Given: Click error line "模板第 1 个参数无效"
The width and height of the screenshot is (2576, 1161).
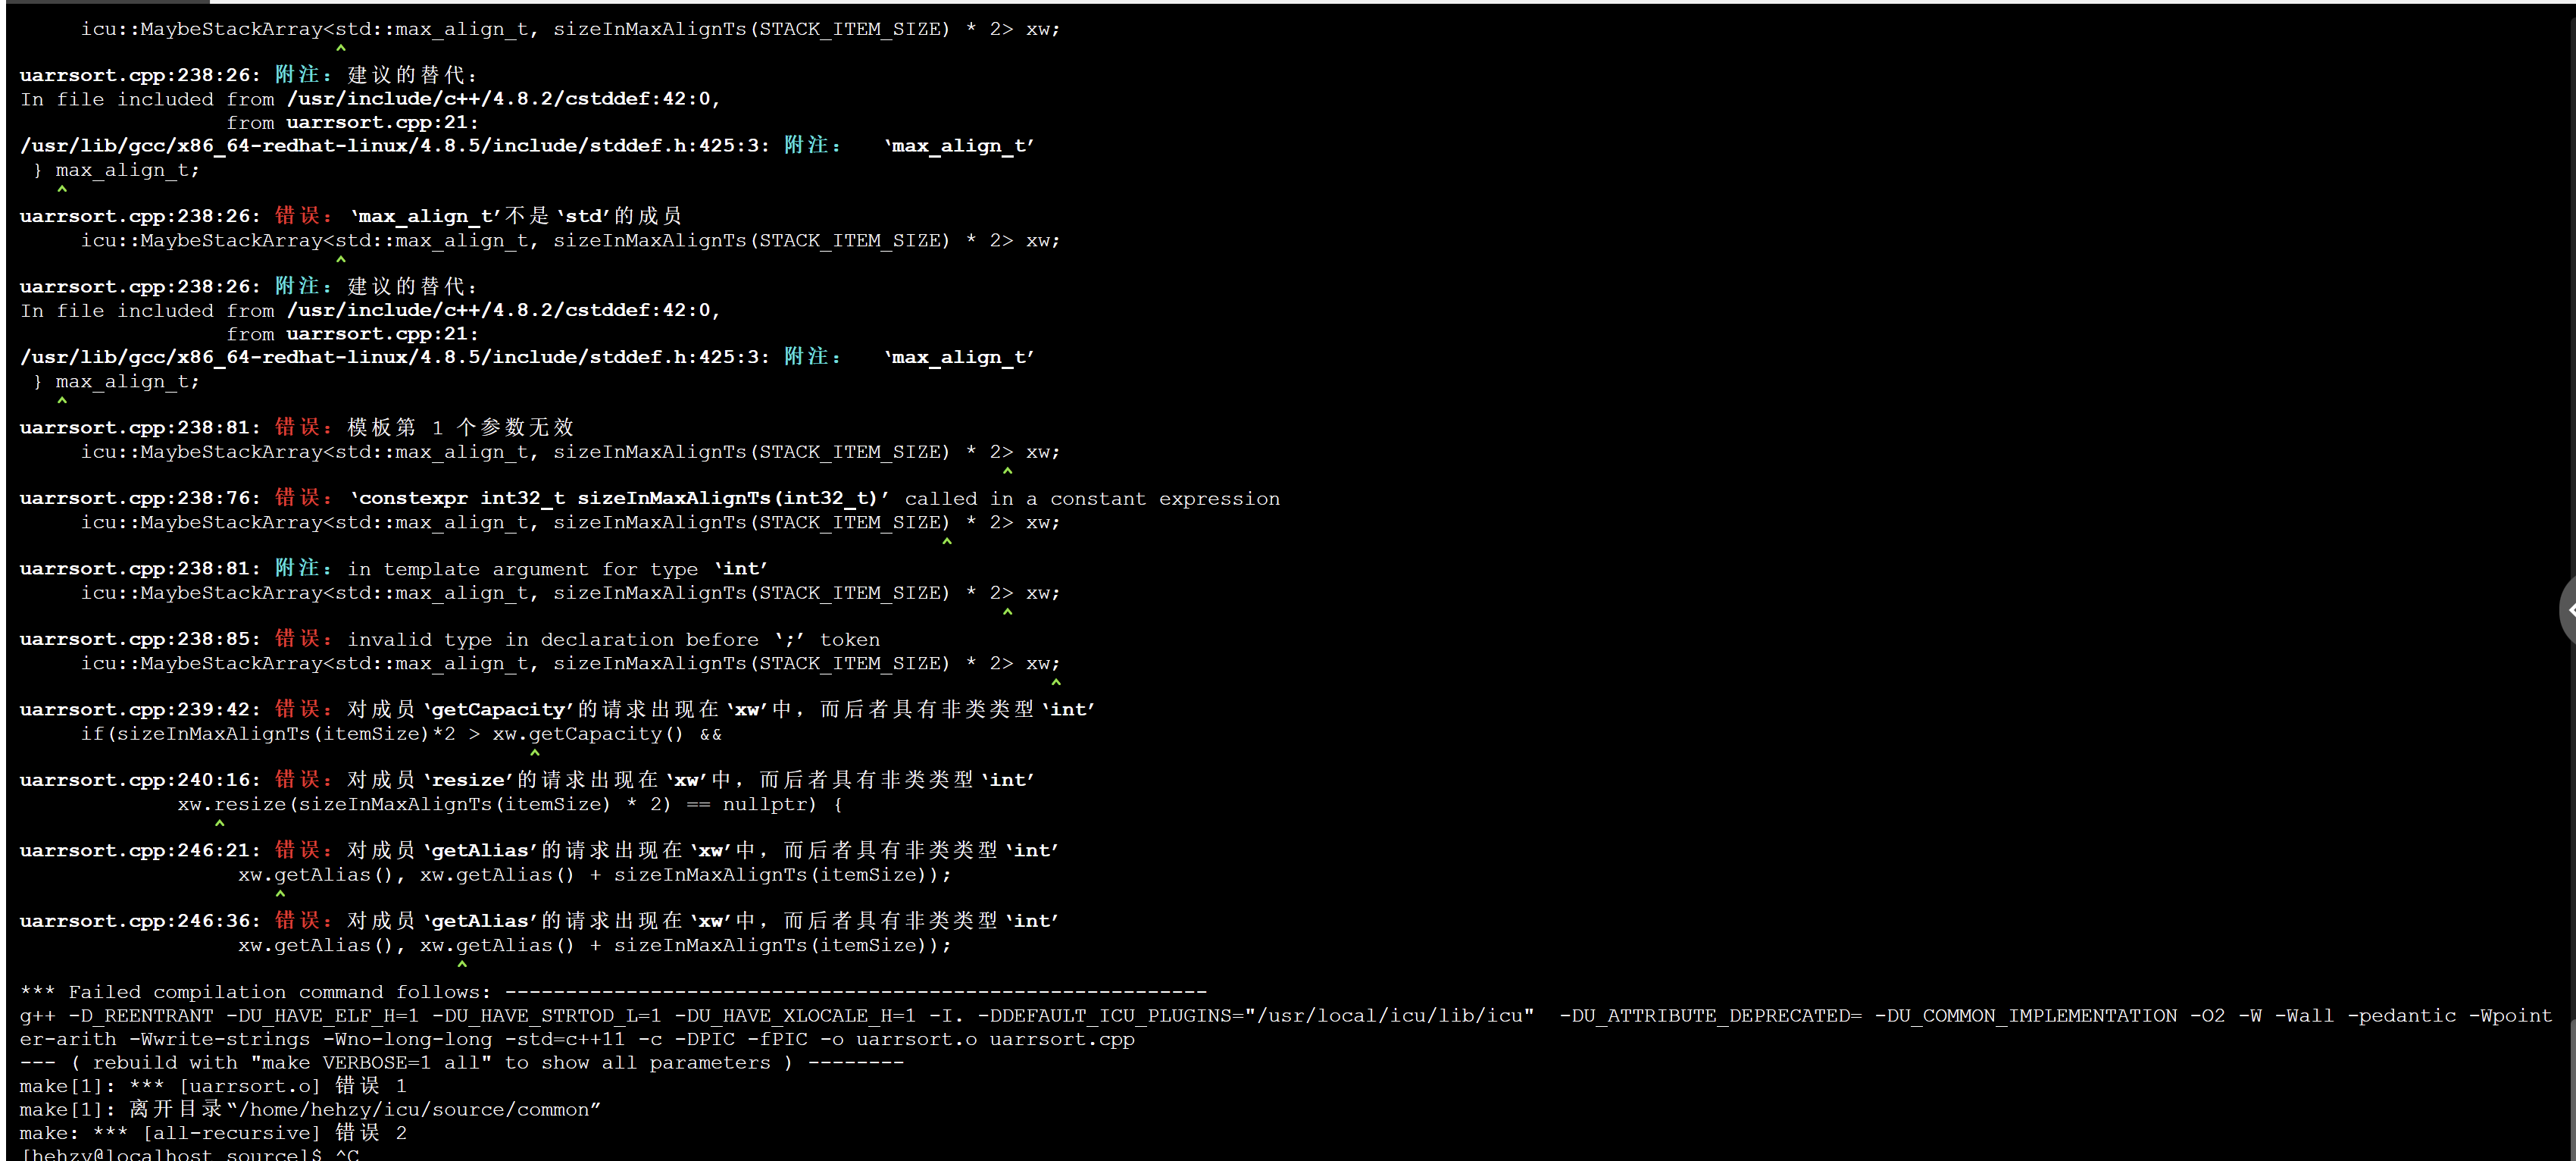Looking at the screenshot, I should (297, 427).
